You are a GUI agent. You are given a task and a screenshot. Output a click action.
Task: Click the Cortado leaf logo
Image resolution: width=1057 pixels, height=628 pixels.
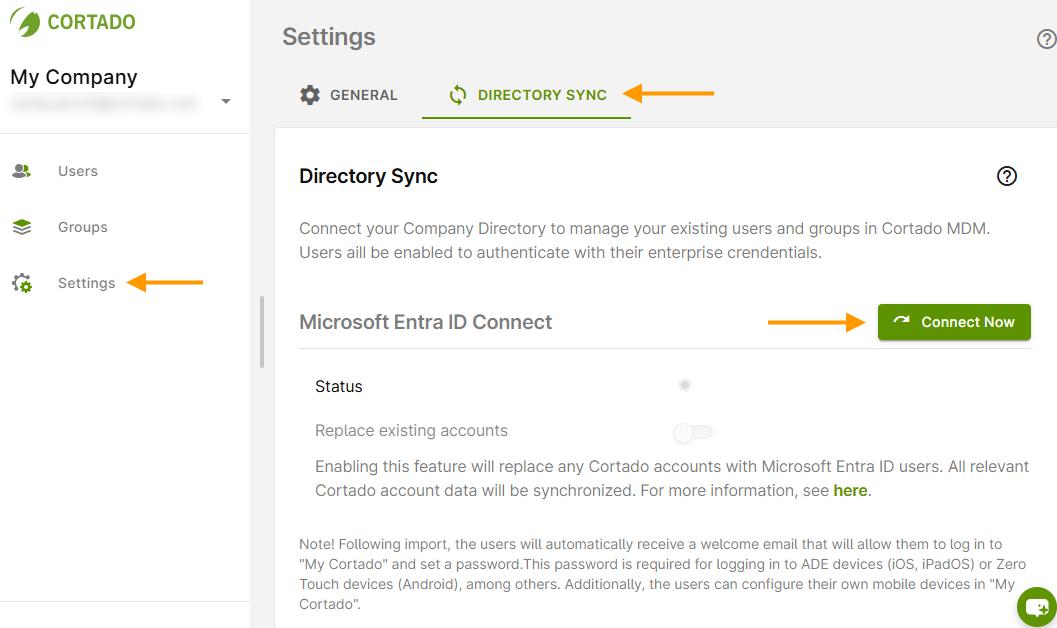(26, 22)
